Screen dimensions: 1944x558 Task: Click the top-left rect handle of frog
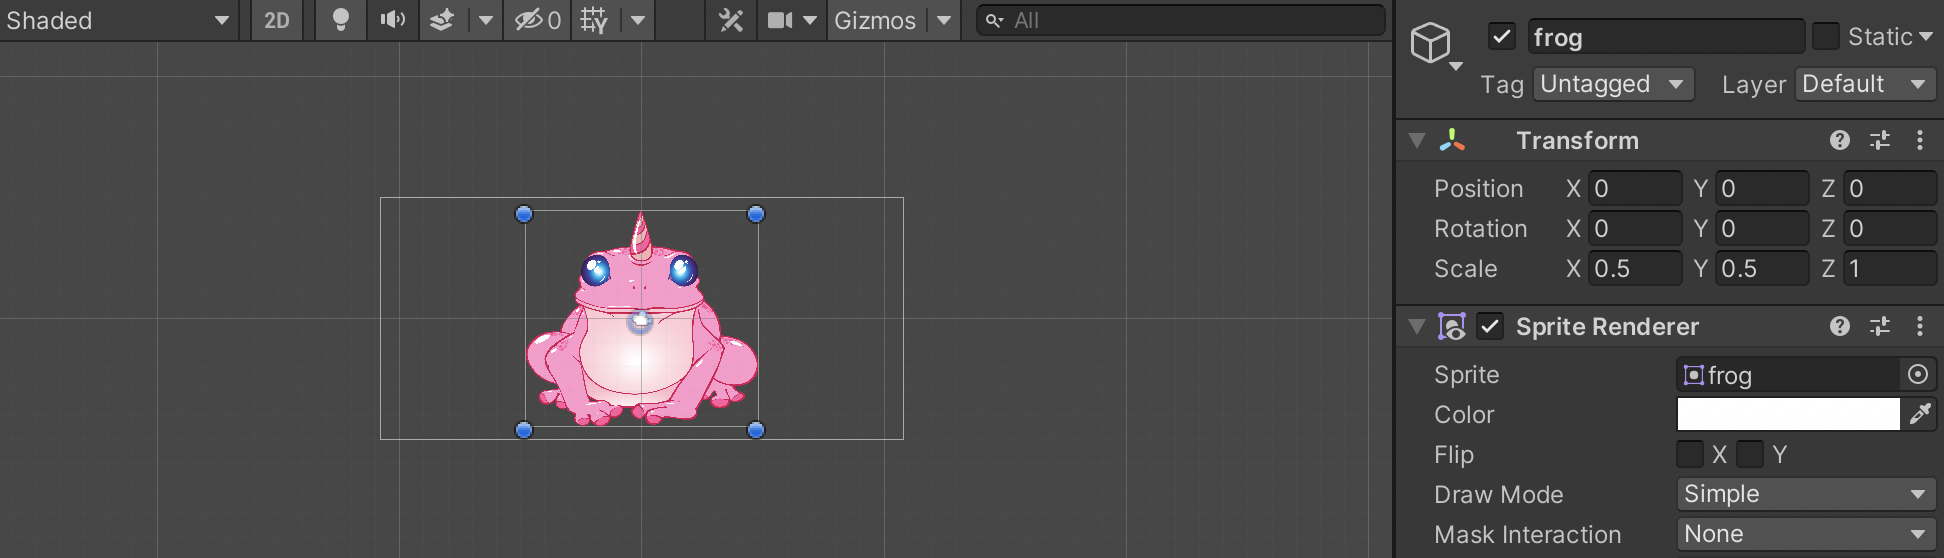click(524, 214)
